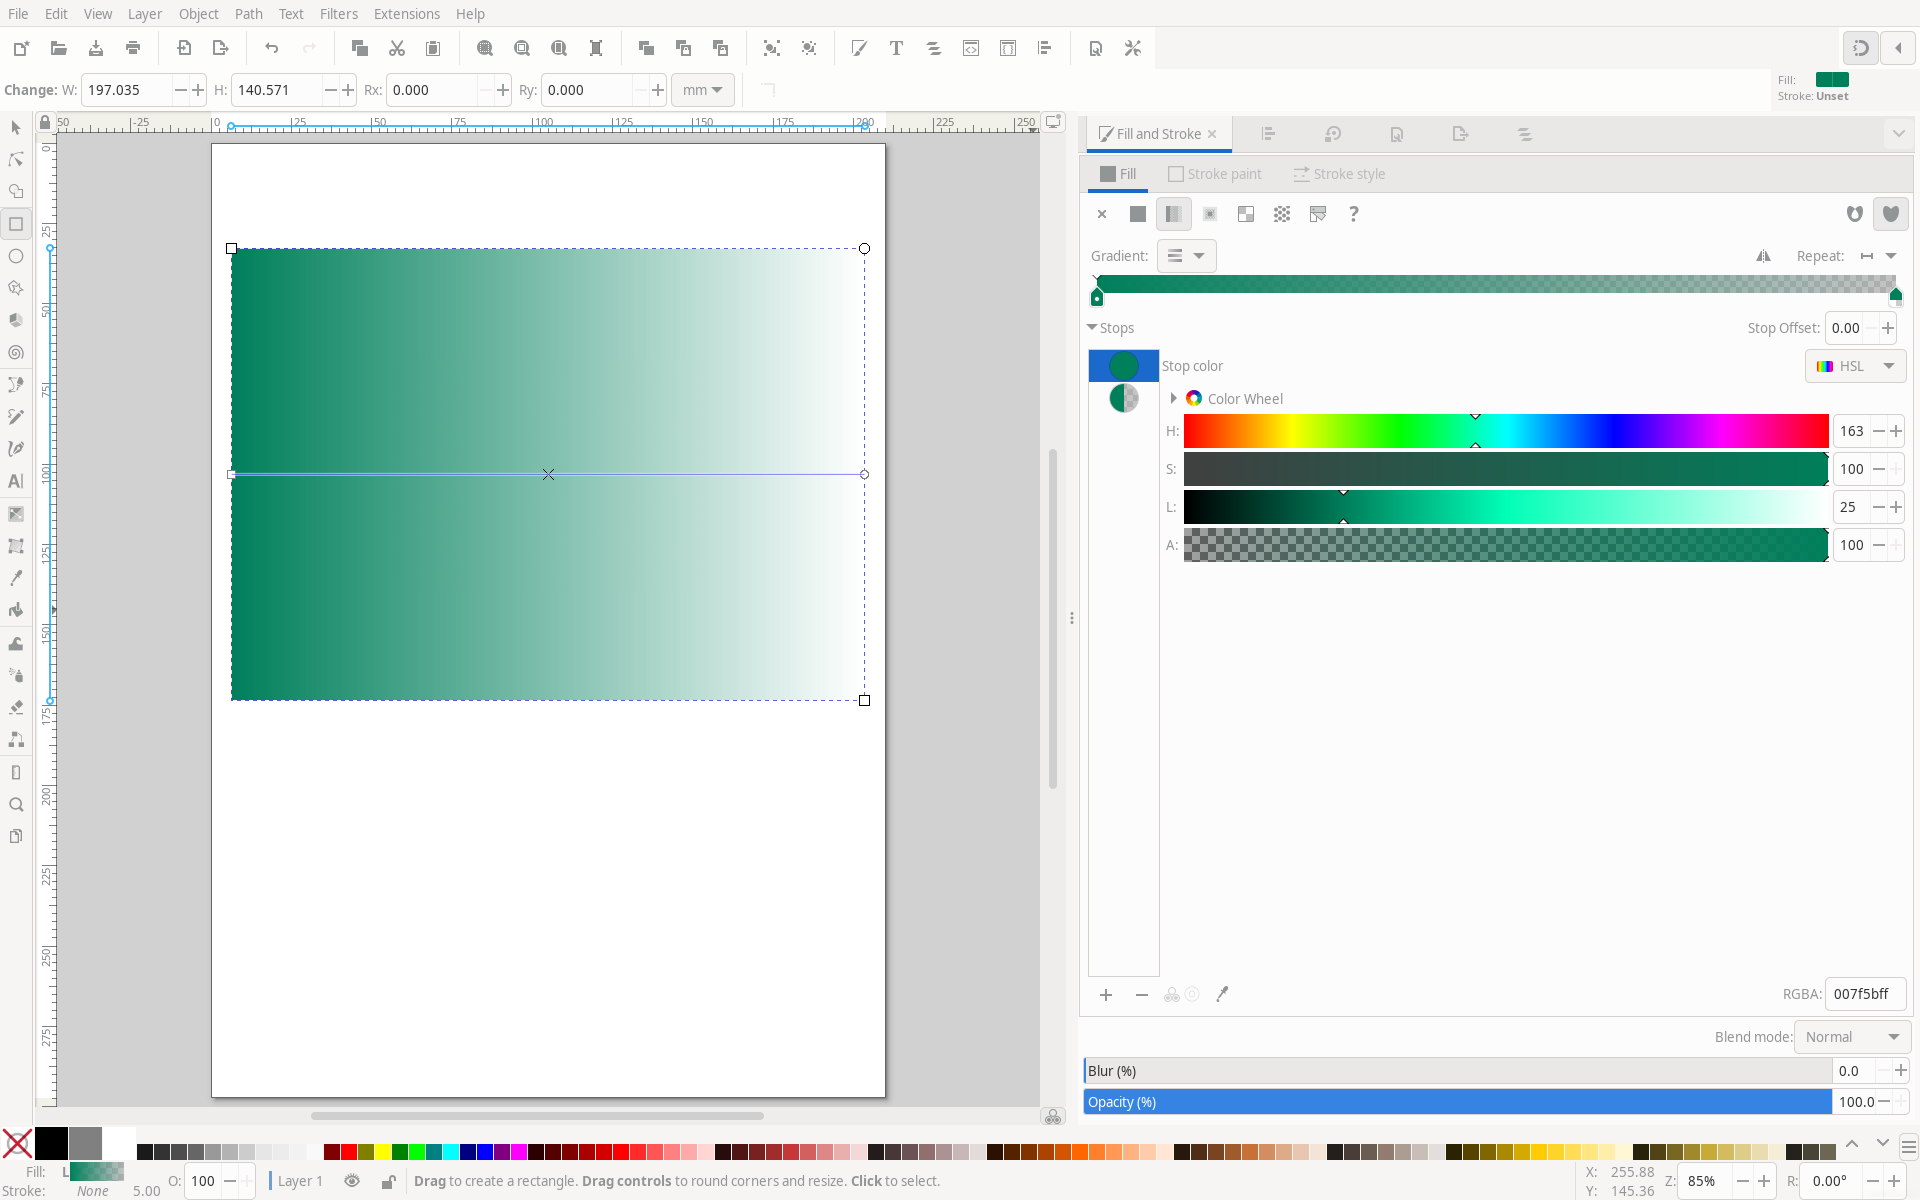This screenshot has height=1200, width=1920.
Task: Expand the Color Wheel section
Action: (x=1174, y=398)
